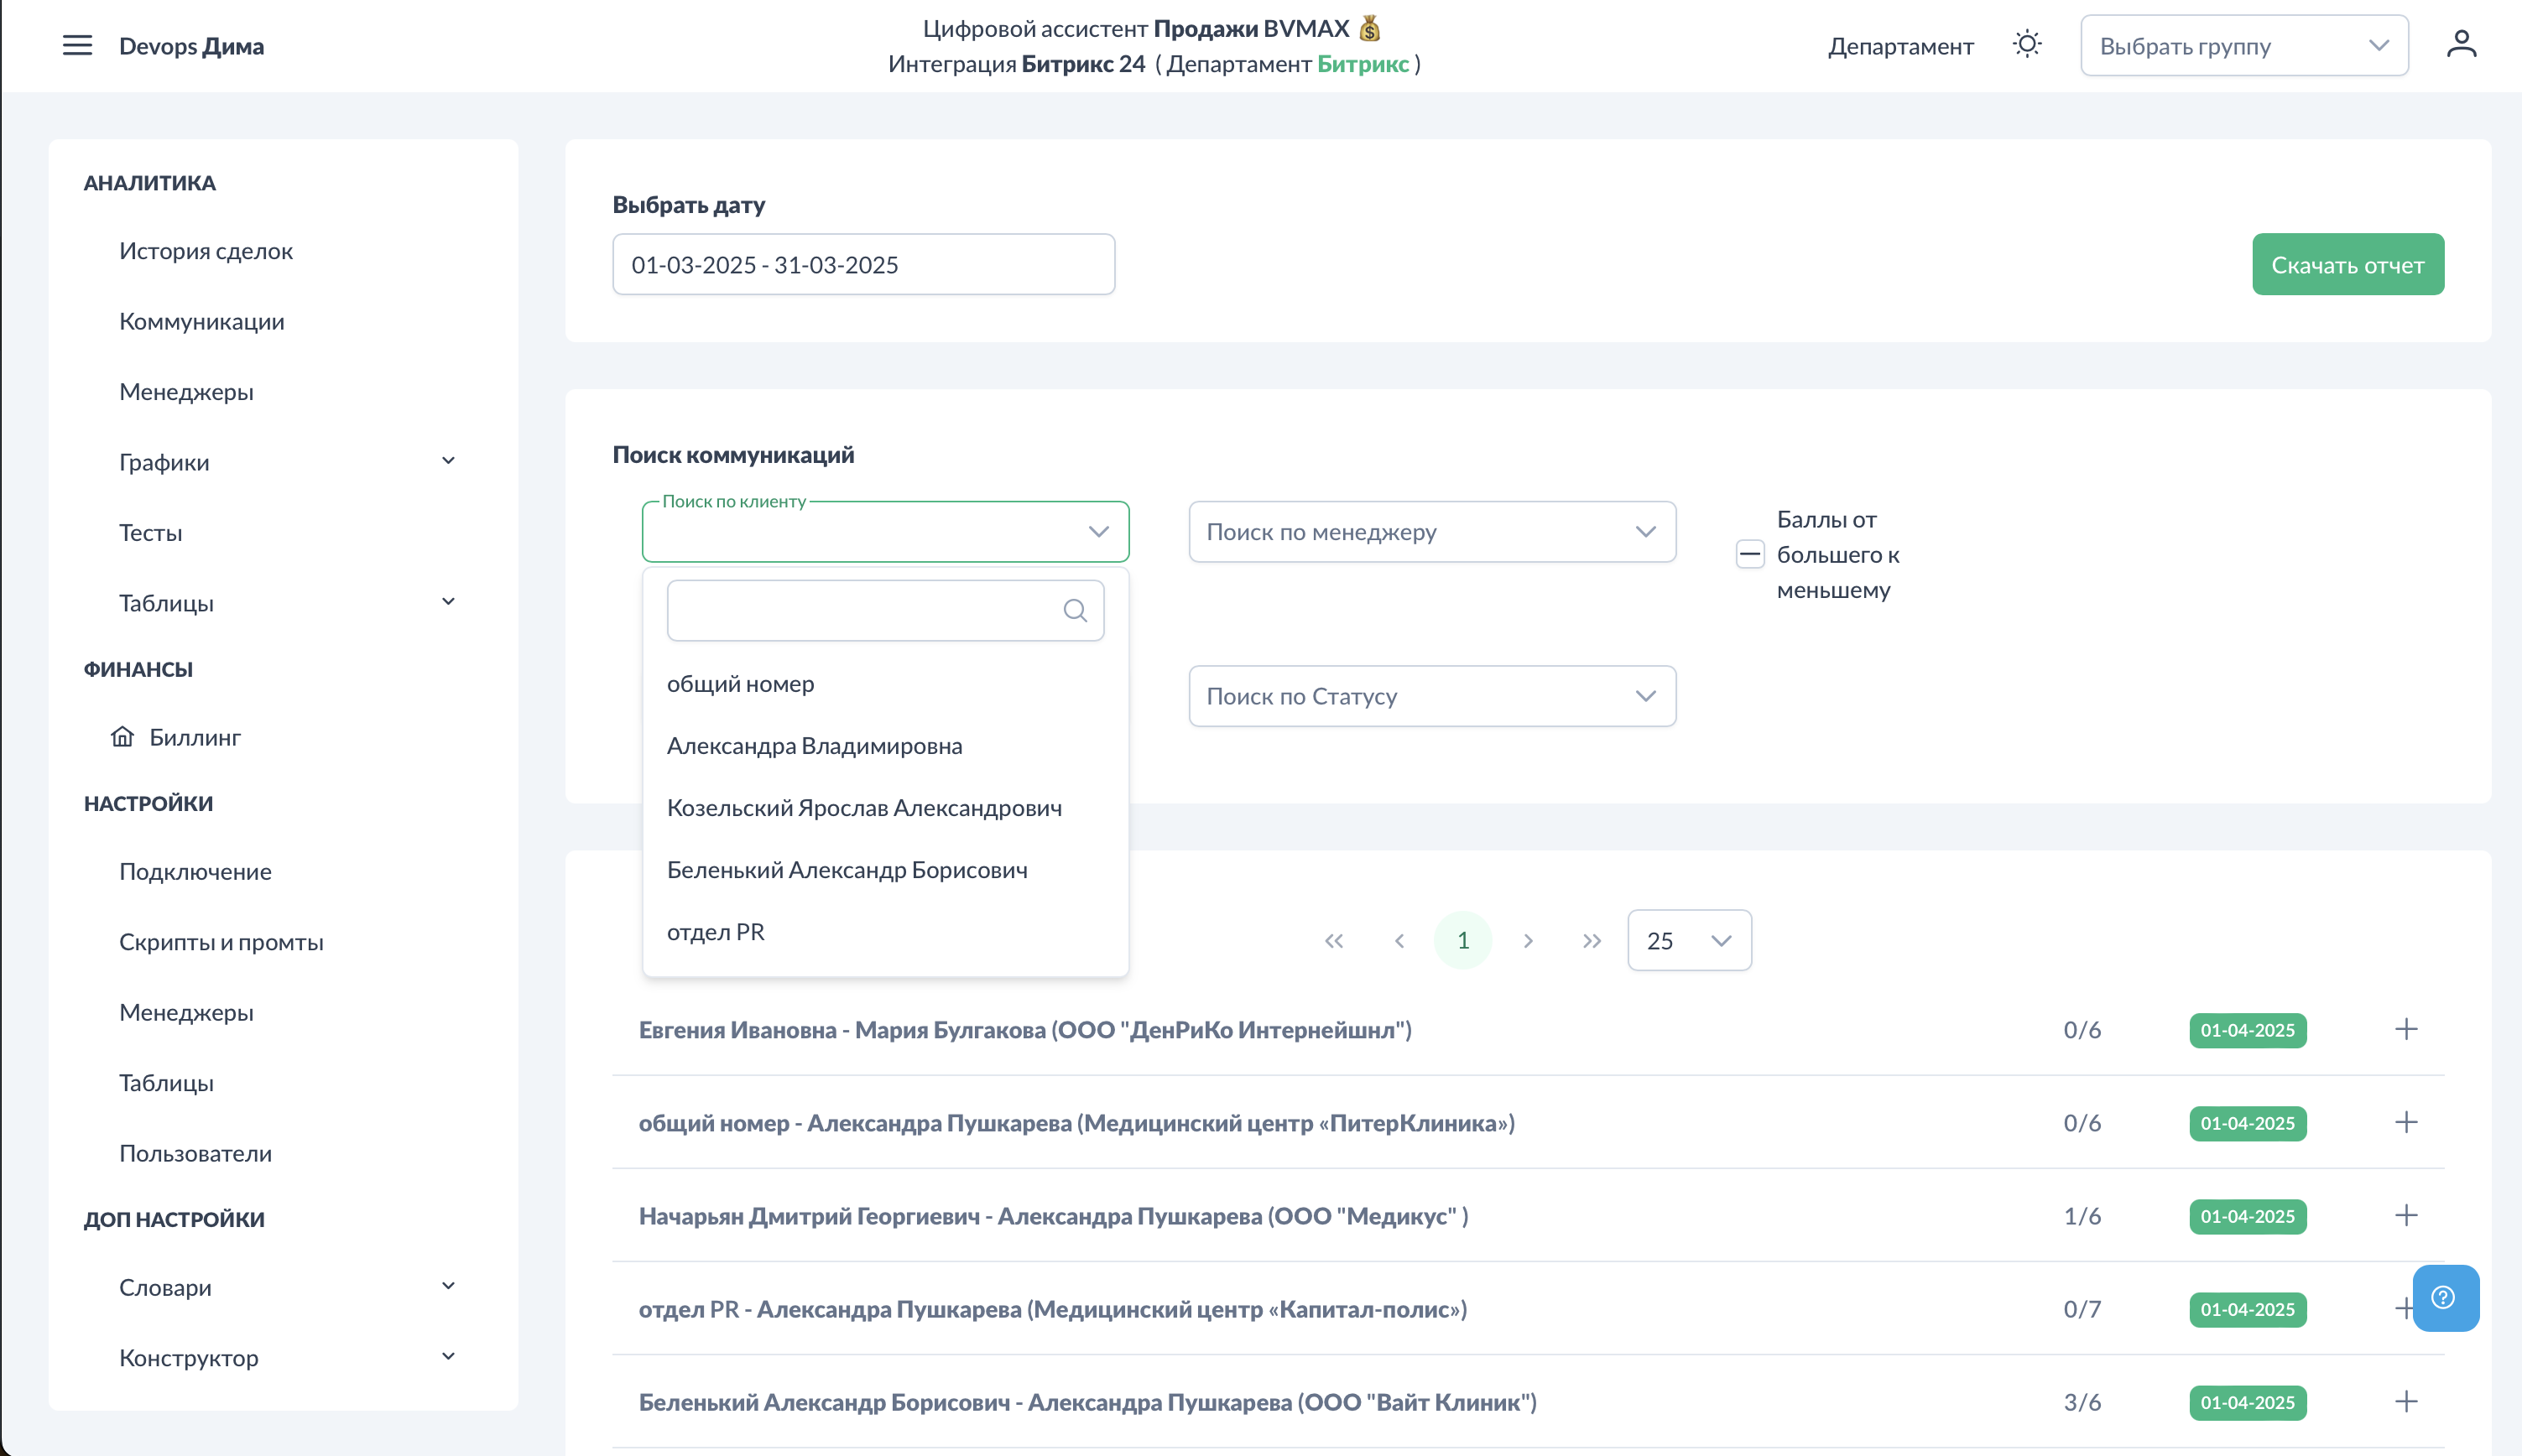The width and height of the screenshot is (2522, 1456).
Task: Open Биллинг link in Финансы section
Action: tap(194, 737)
